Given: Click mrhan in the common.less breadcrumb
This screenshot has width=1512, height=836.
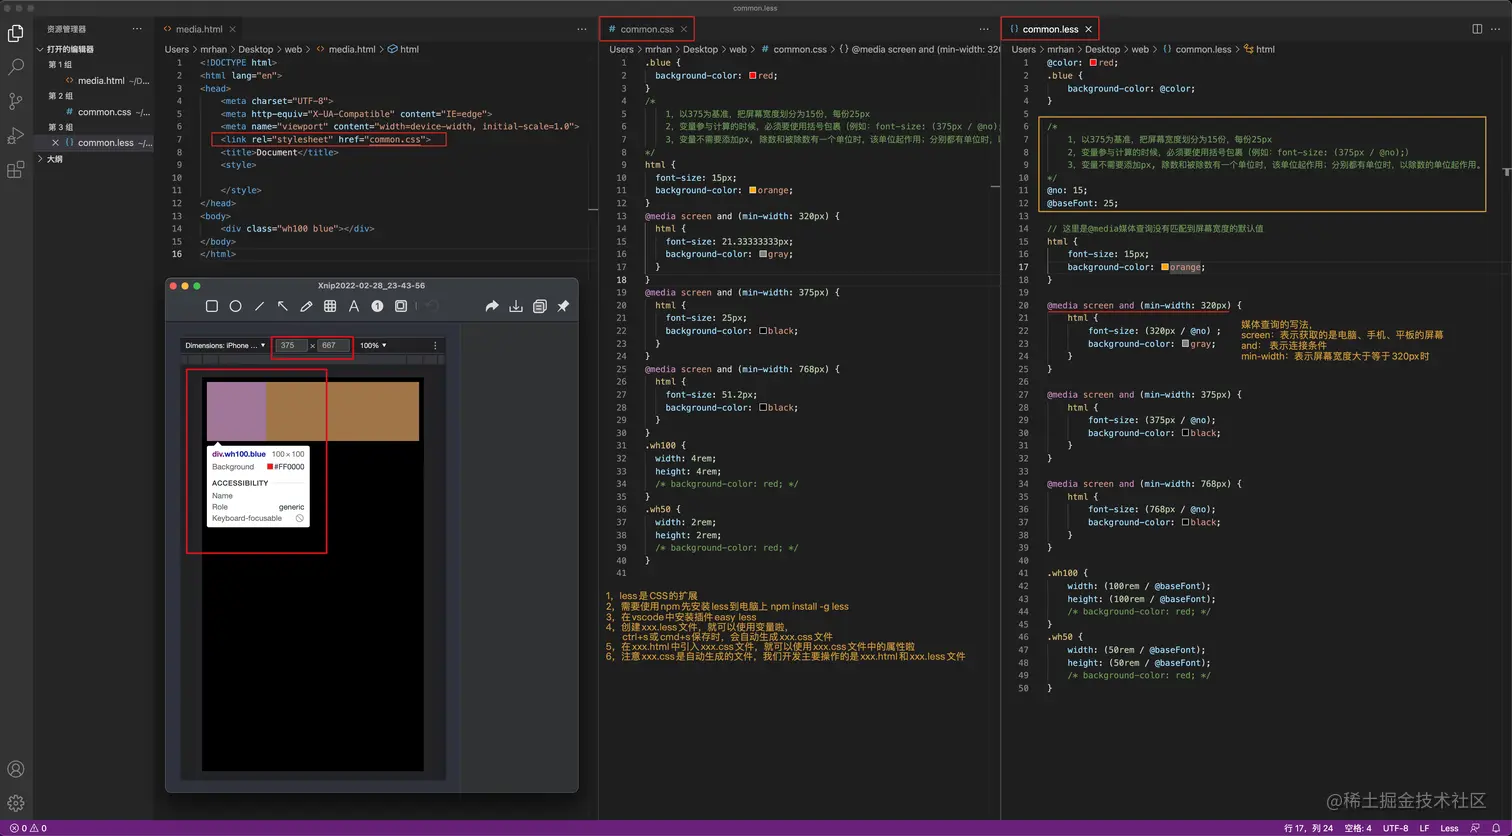Looking at the screenshot, I should click(1060, 49).
